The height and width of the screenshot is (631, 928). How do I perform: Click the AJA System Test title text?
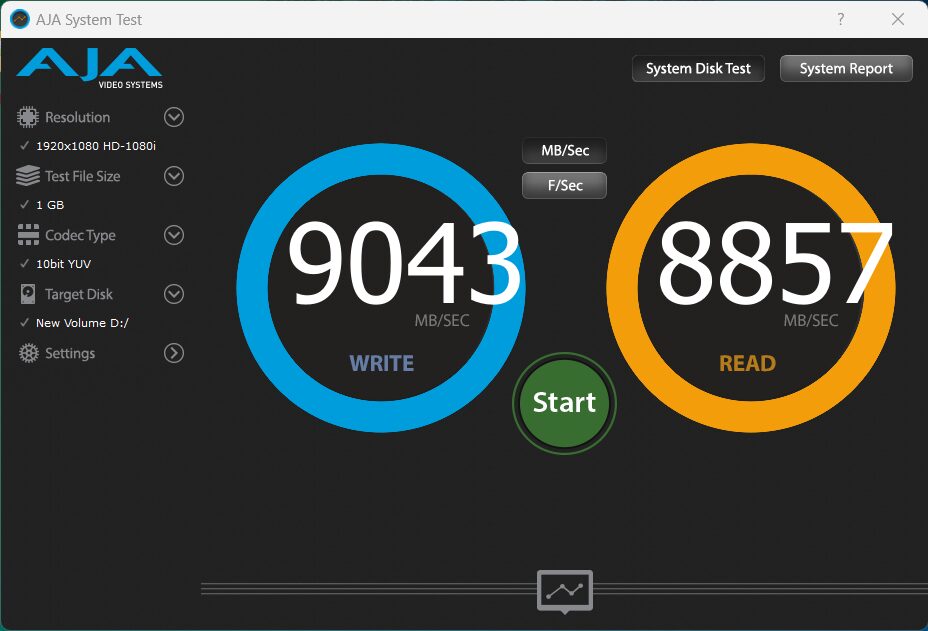(89, 20)
